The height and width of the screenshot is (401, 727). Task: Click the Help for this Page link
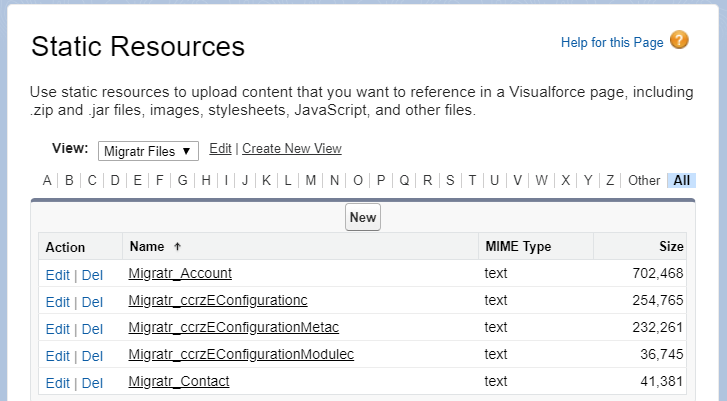pos(612,42)
